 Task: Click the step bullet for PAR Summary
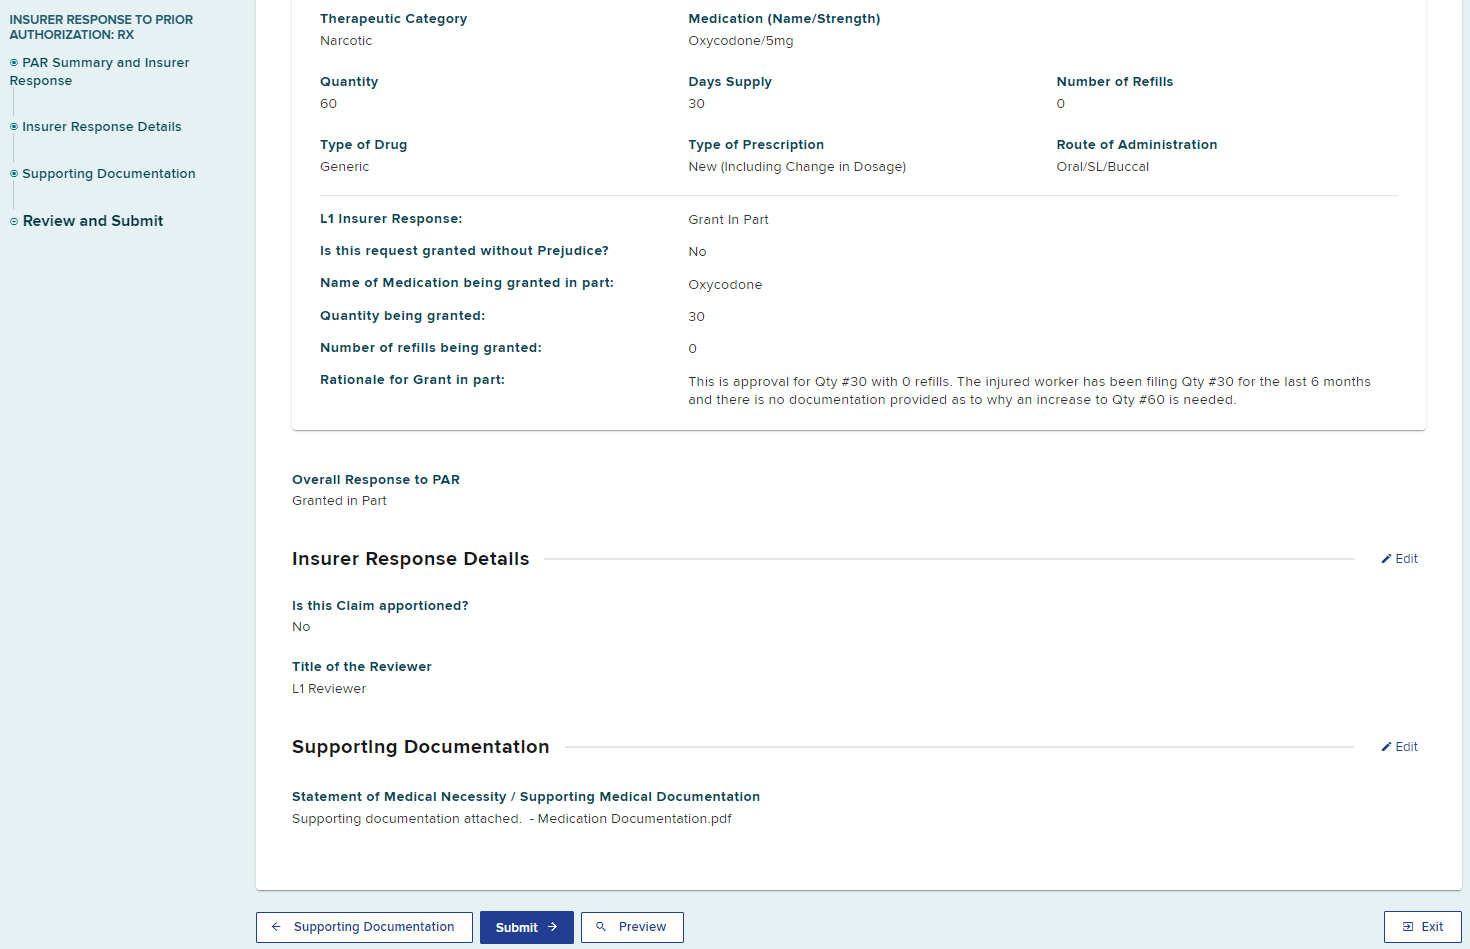click(14, 63)
